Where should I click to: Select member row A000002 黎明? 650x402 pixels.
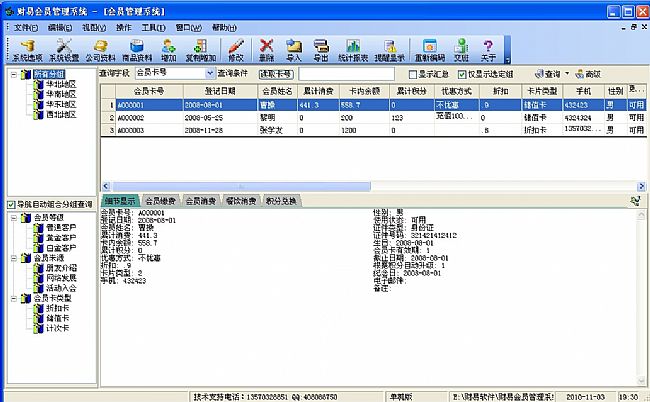pos(373,118)
